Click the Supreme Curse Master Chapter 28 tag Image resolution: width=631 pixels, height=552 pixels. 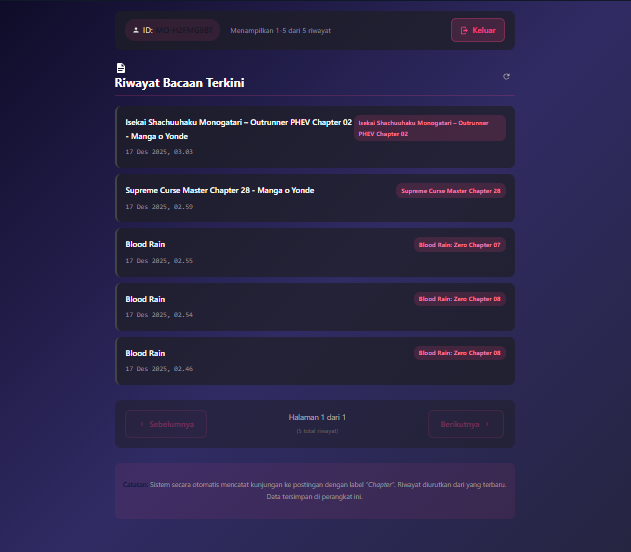tap(450, 190)
